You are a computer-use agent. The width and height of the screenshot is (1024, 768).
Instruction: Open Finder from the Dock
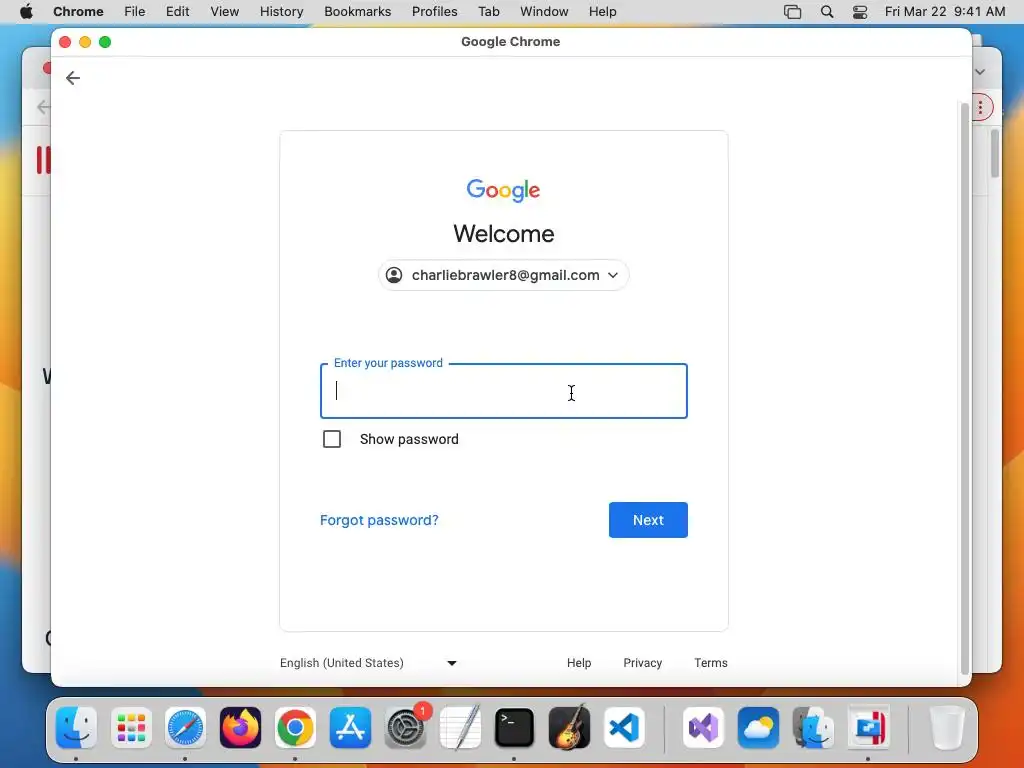click(x=76, y=728)
